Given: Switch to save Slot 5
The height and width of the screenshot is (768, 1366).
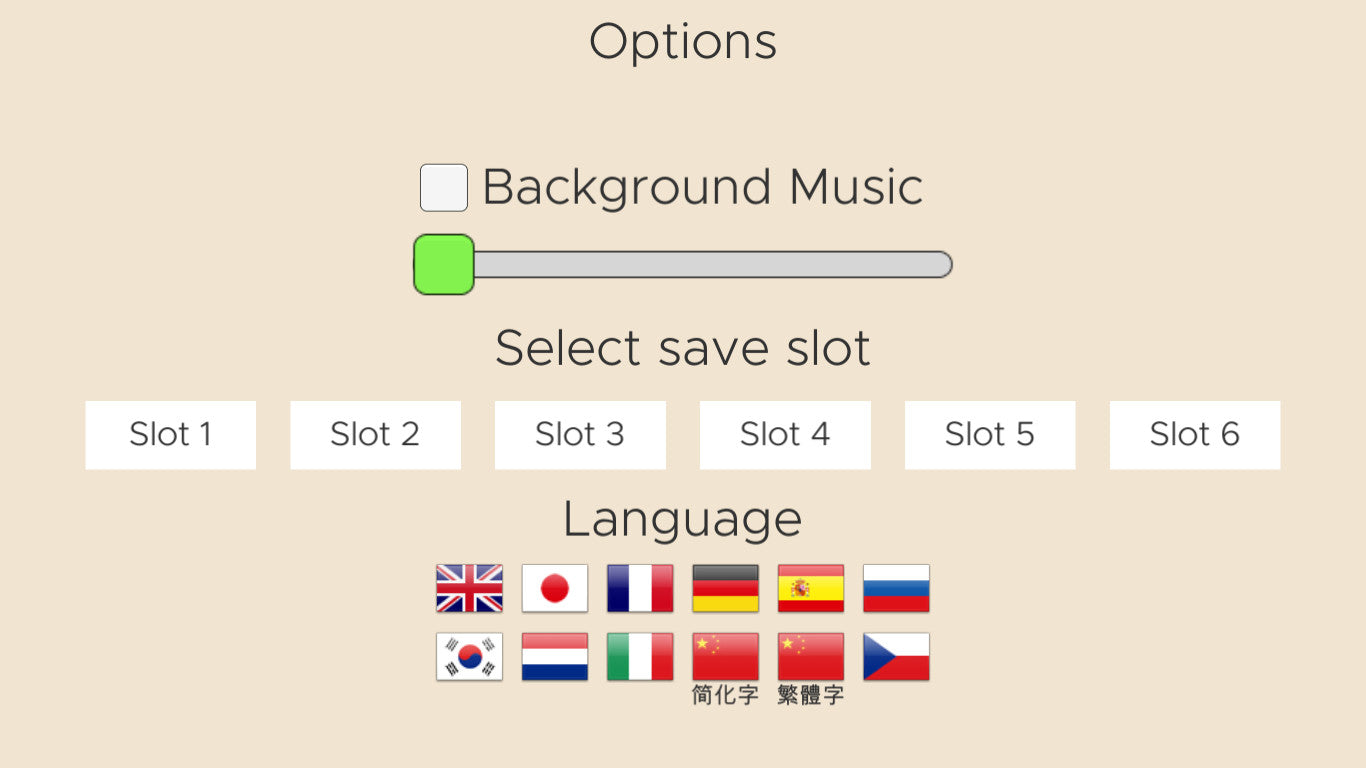Looking at the screenshot, I should pyautogui.click(x=990, y=435).
